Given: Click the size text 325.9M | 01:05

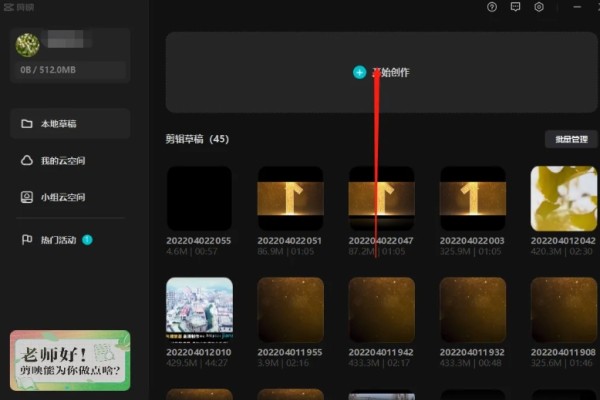Looking at the screenshot, I should coord(470,251).
